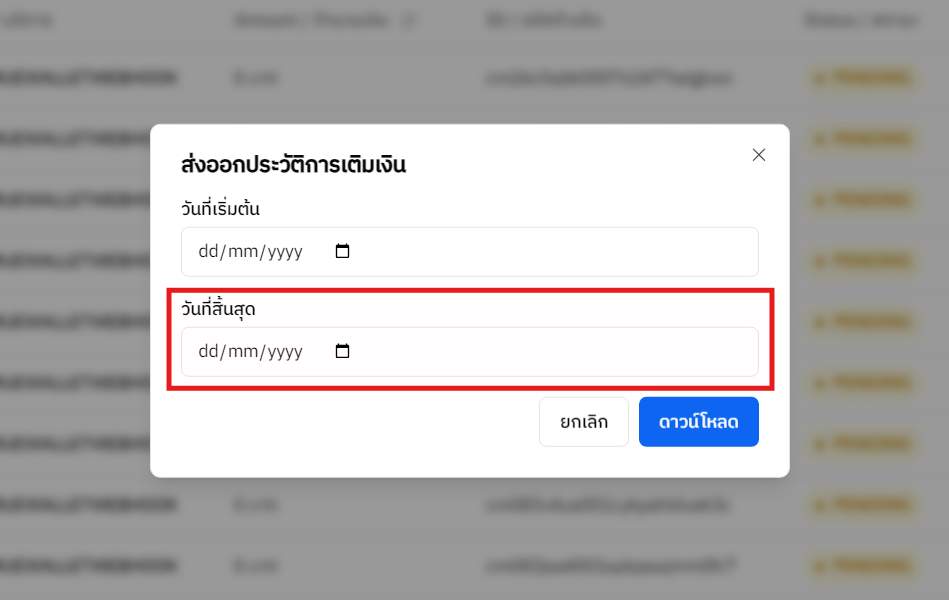Viewport: 949px width, 600px height.
Task: Open the start date calendar picker
Action: pos(342,251)
